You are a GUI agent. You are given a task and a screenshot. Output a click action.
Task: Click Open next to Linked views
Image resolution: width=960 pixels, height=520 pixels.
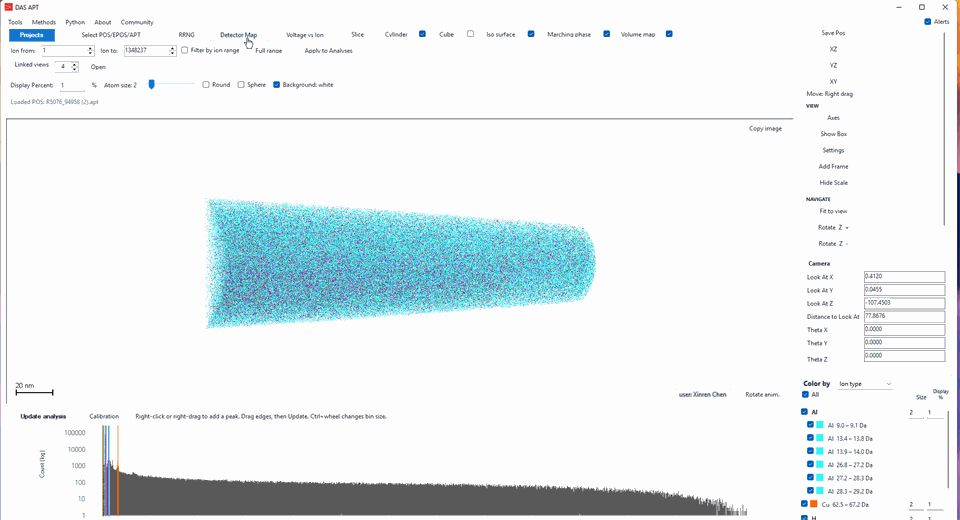point(98,67)
